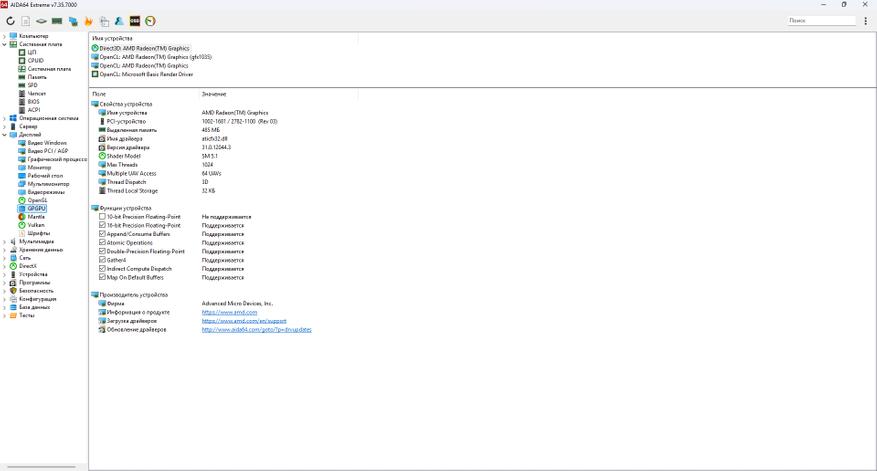Click the green memory module toolbar icon

coord(57,21)
